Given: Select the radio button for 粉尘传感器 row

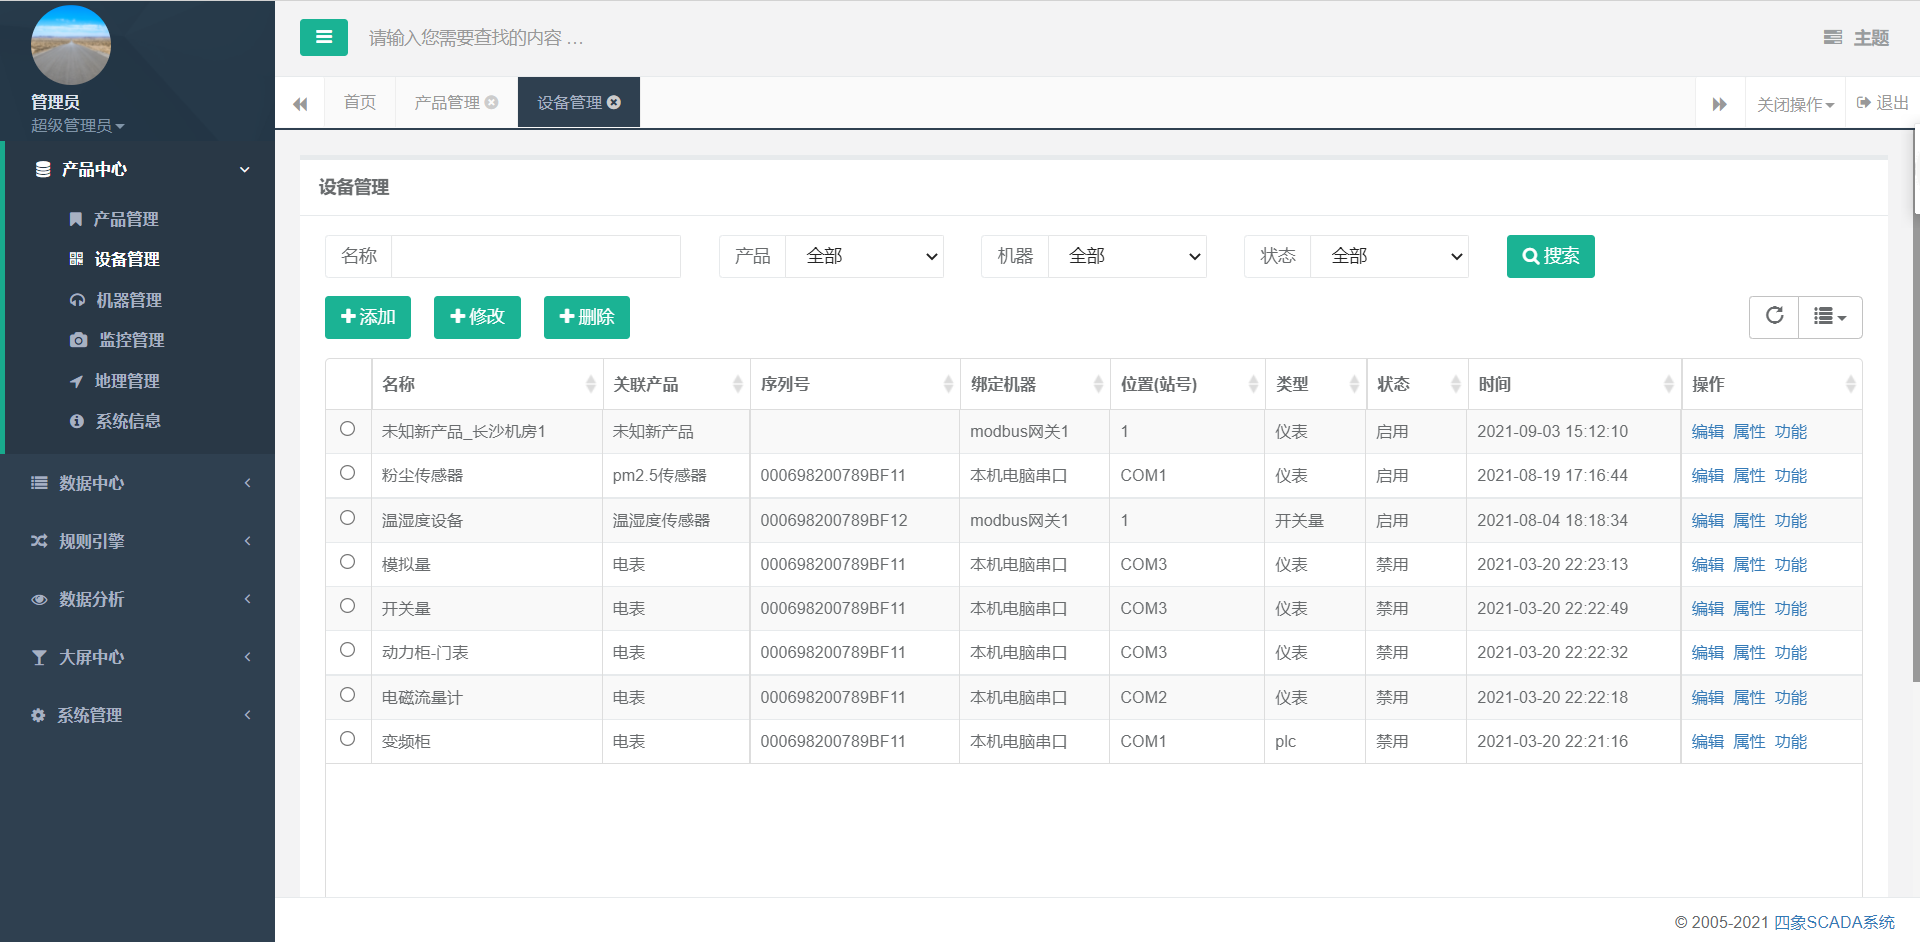Looking at the screenshot, I should click(x=347, y=473).
